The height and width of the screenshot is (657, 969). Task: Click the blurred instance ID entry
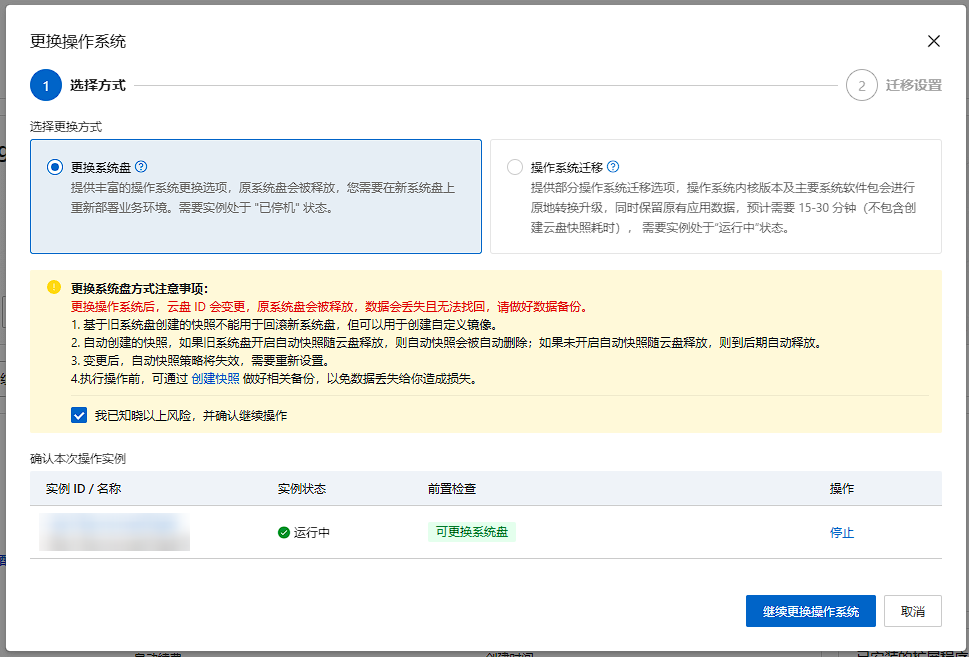[x=114, y=532]
